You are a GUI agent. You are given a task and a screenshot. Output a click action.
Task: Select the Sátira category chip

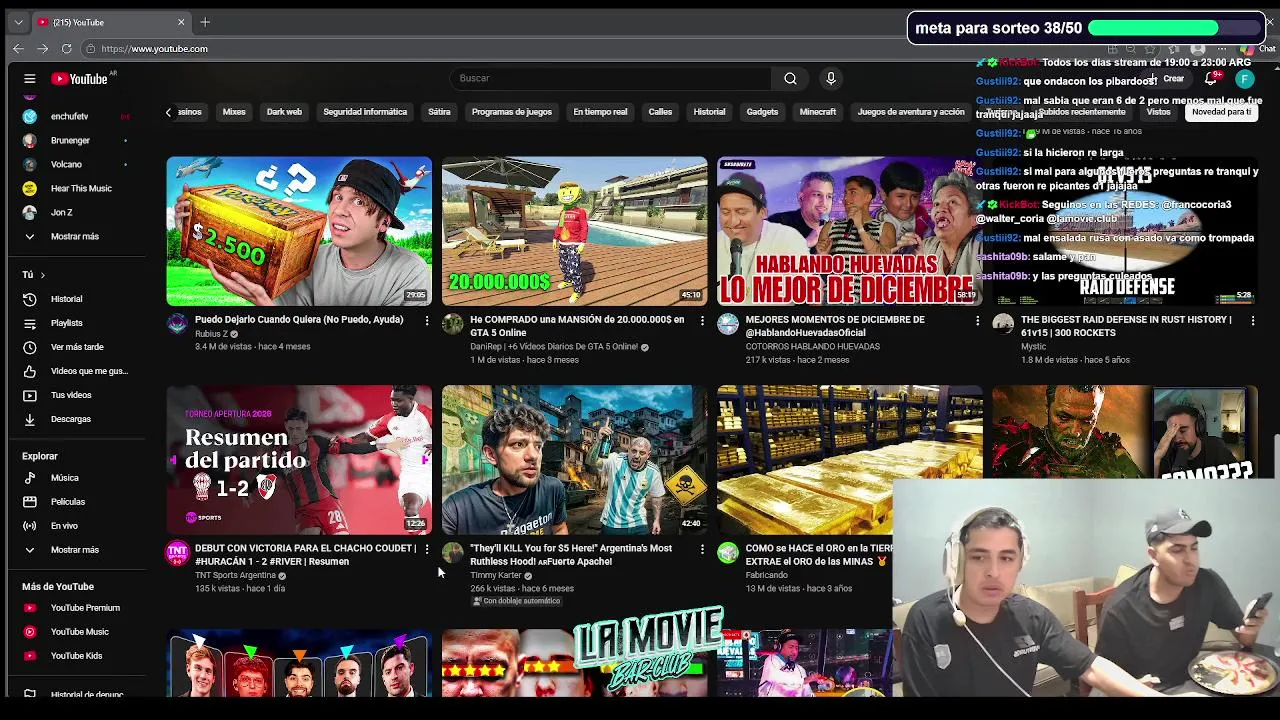[439, 112]
